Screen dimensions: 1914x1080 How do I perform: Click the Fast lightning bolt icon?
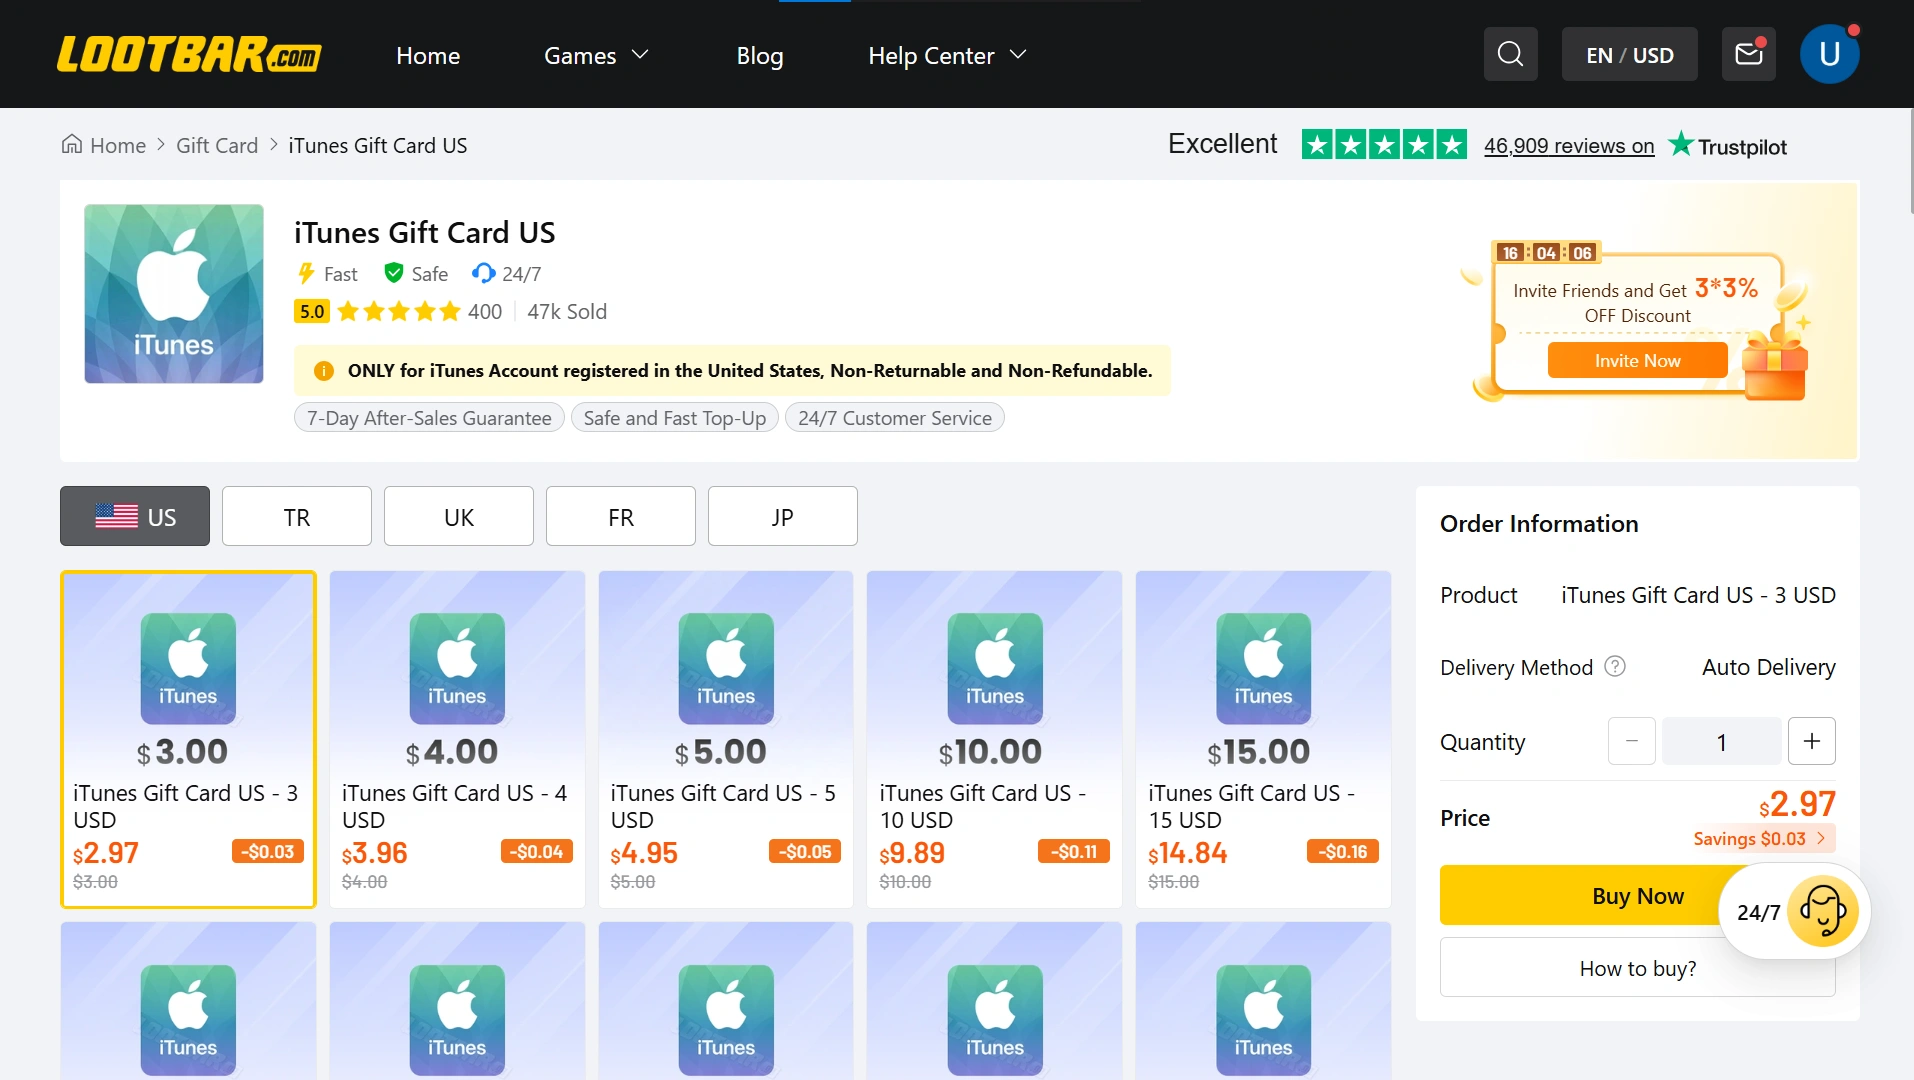click(307, 273)
